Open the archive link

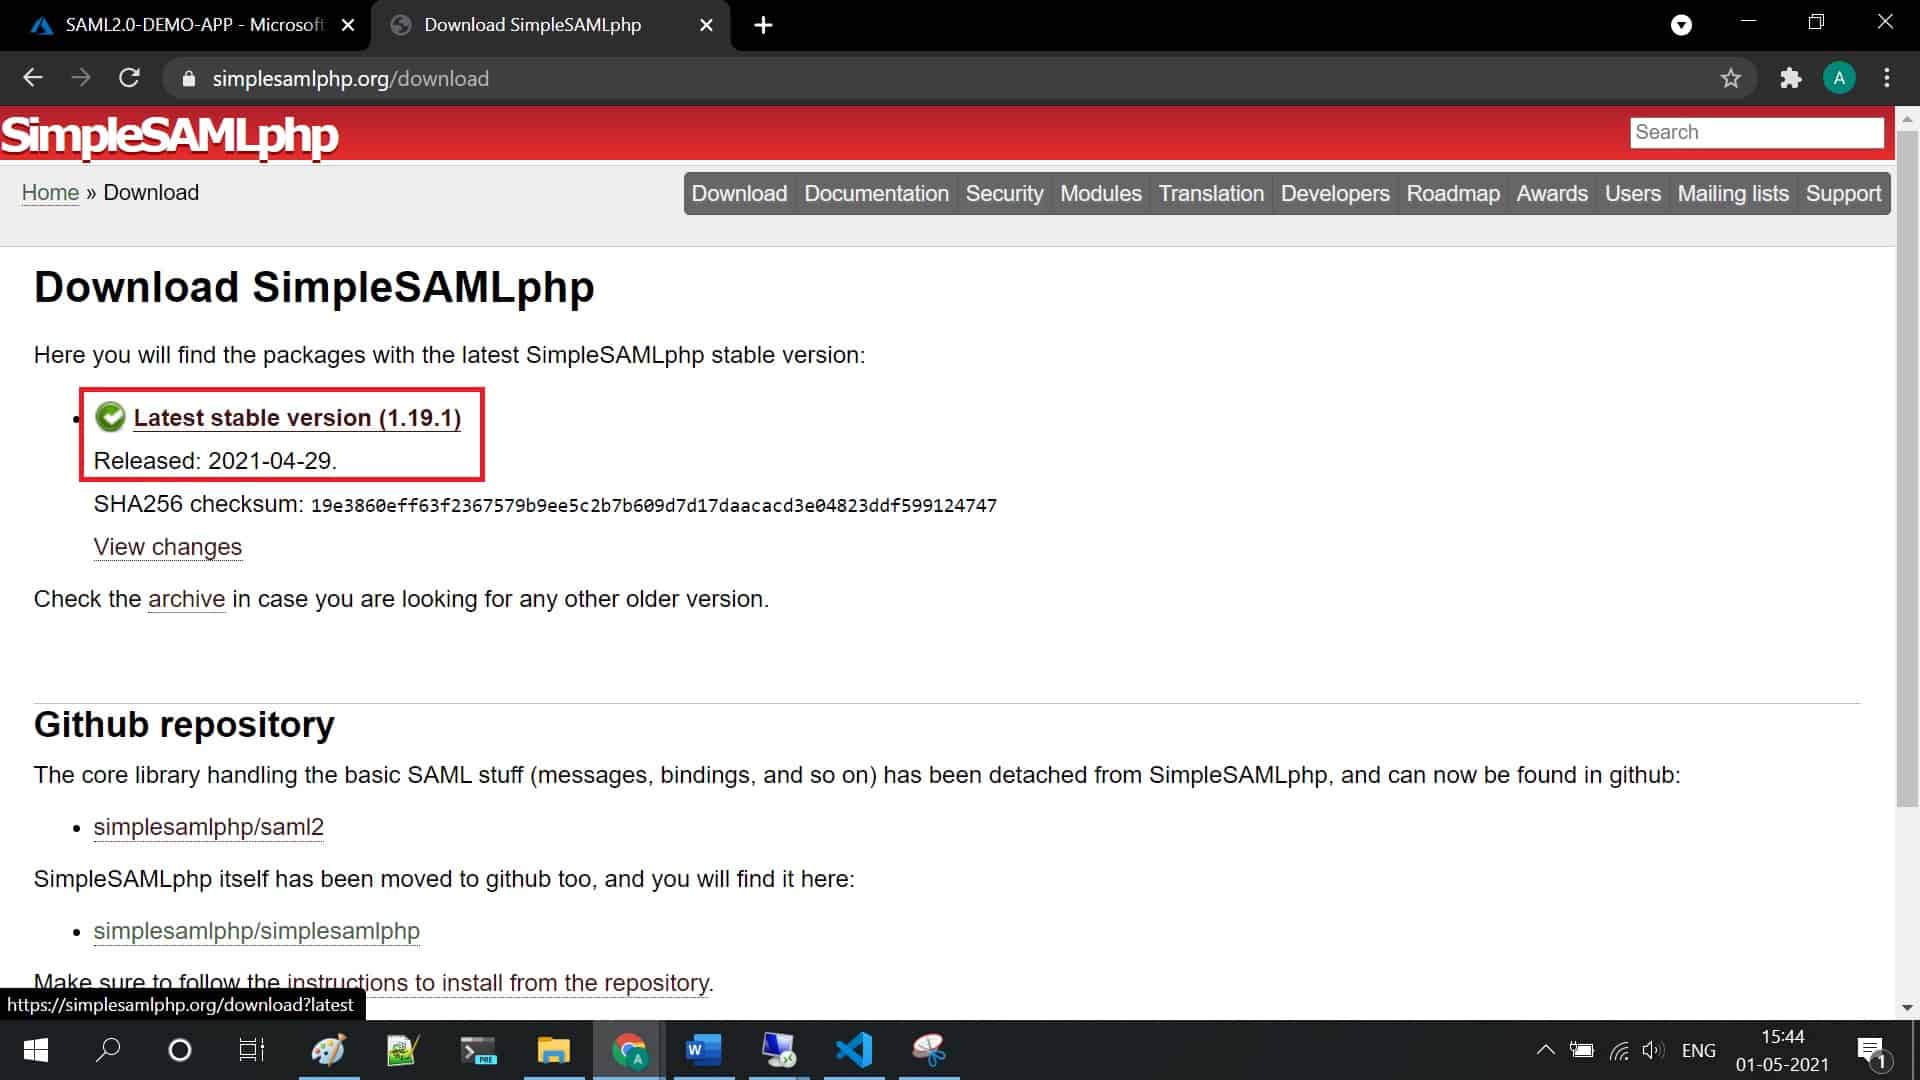[186, 599]
